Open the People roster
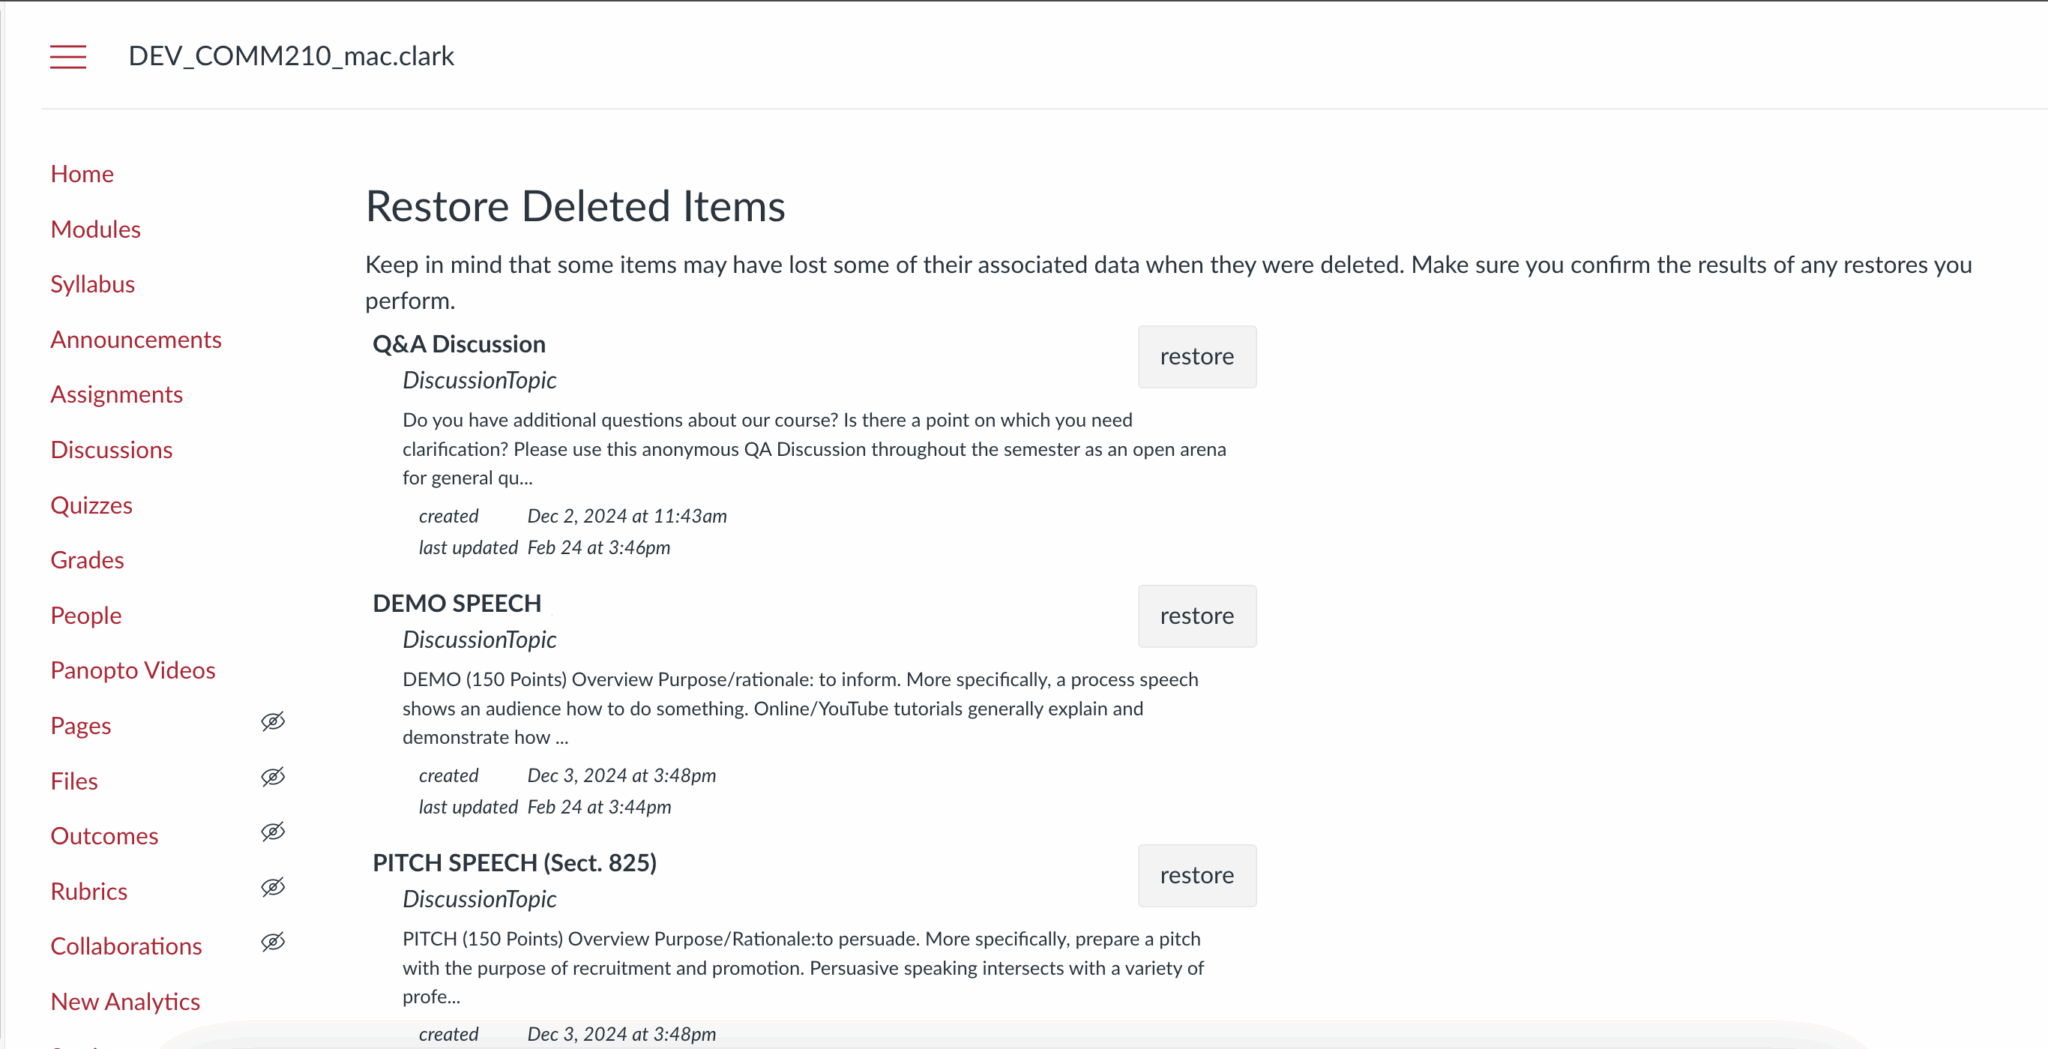Image resolution: width=2048 pixels, height=1049 pixels. click(x=85, y=614)
